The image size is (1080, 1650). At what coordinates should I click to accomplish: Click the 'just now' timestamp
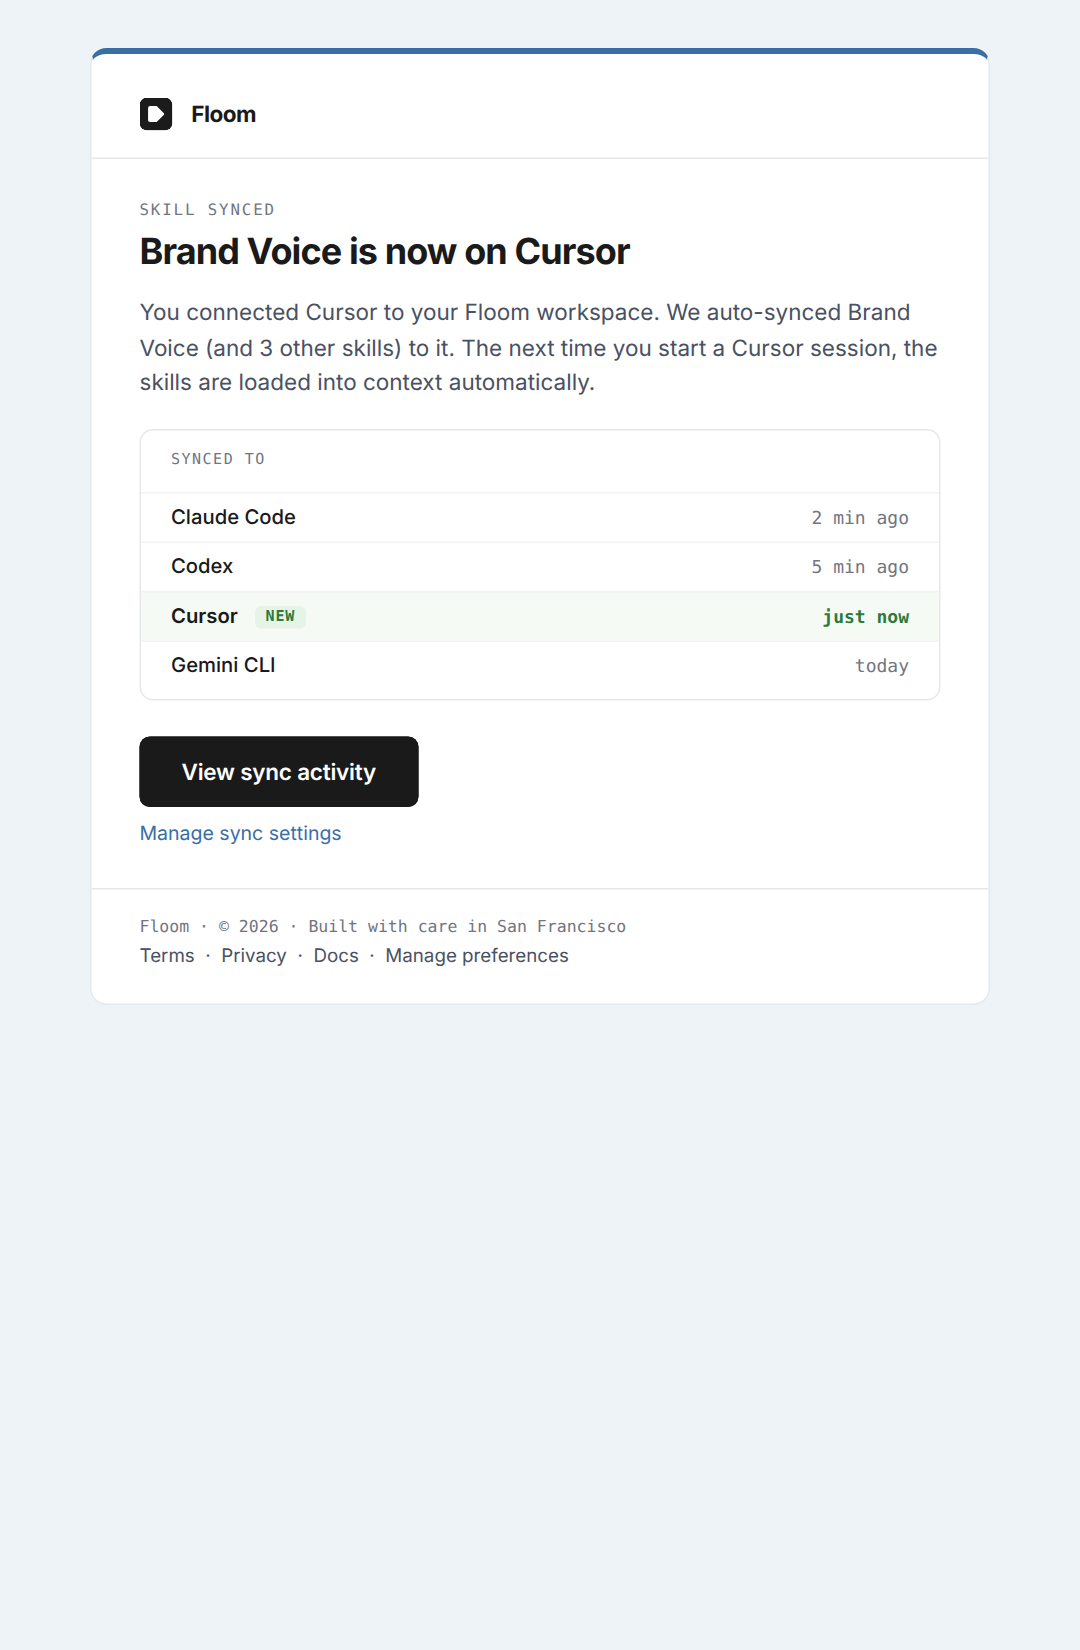coord(865,617)
